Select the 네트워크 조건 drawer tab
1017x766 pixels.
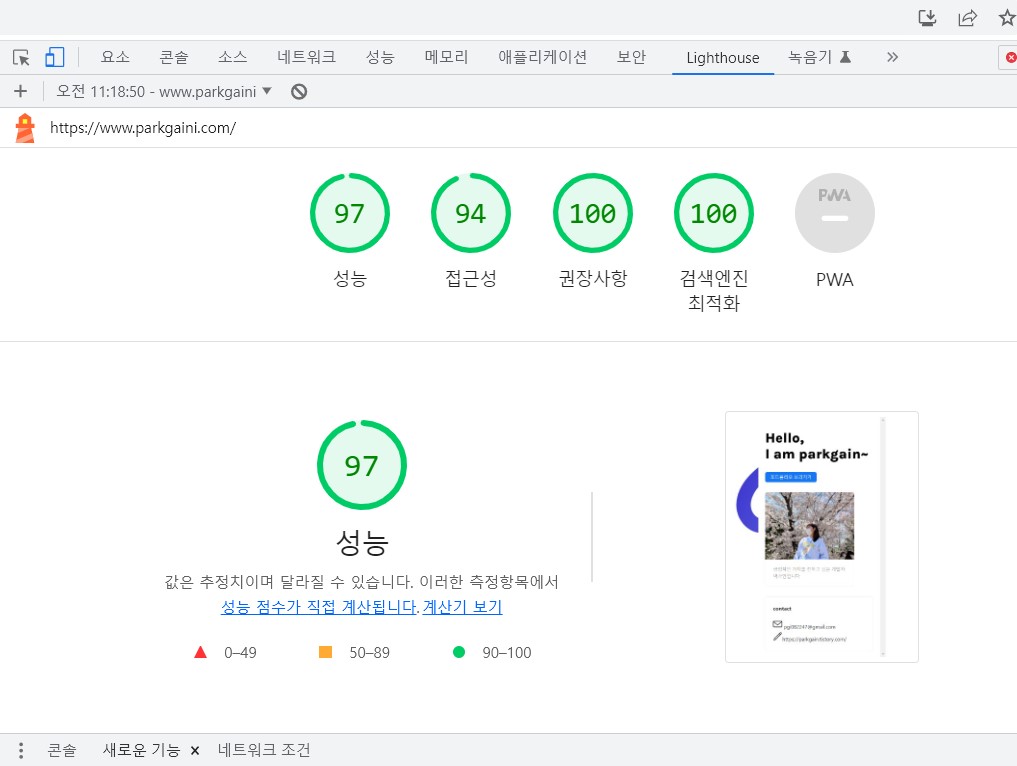click(x=264, y=749)
